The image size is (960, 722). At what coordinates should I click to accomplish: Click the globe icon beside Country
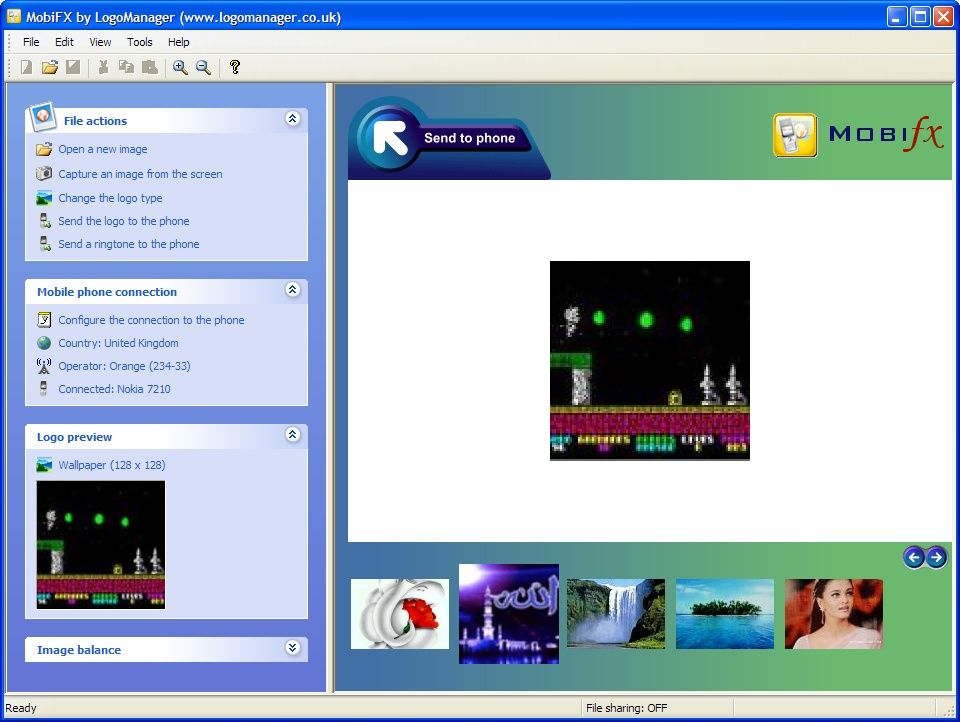tap(44, 343)
